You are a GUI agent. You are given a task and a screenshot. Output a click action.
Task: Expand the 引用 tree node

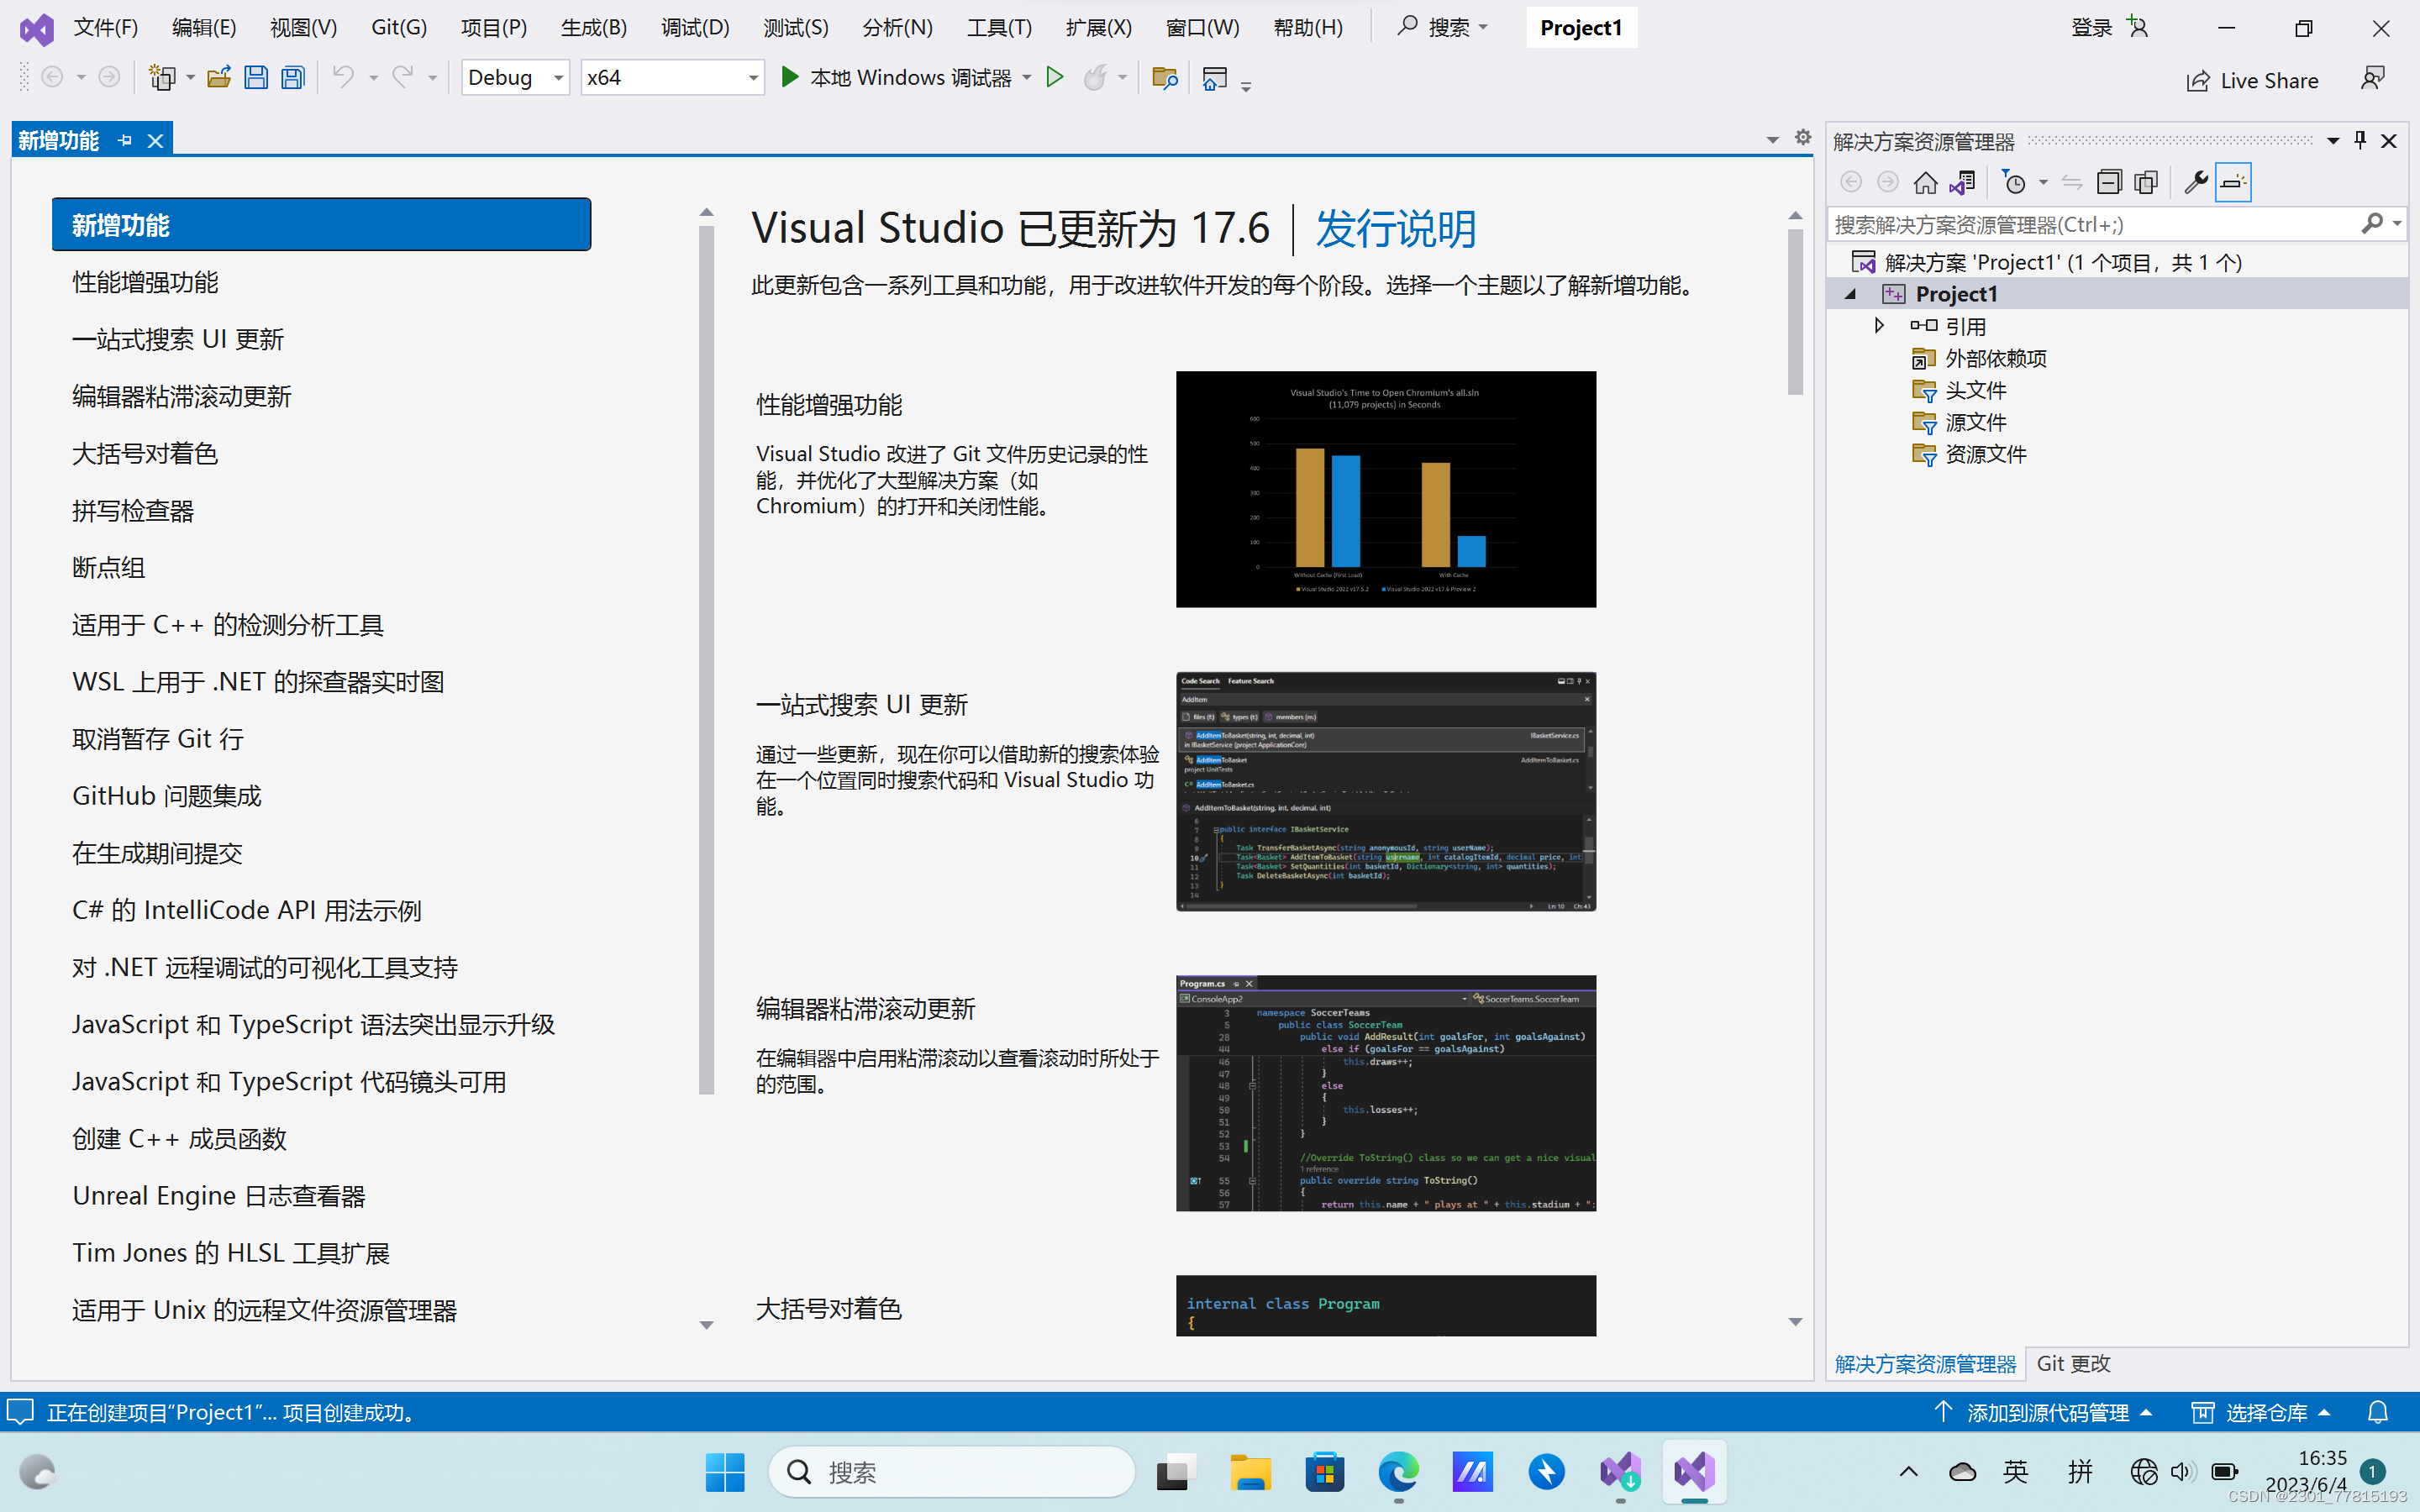coord(1879,326)
